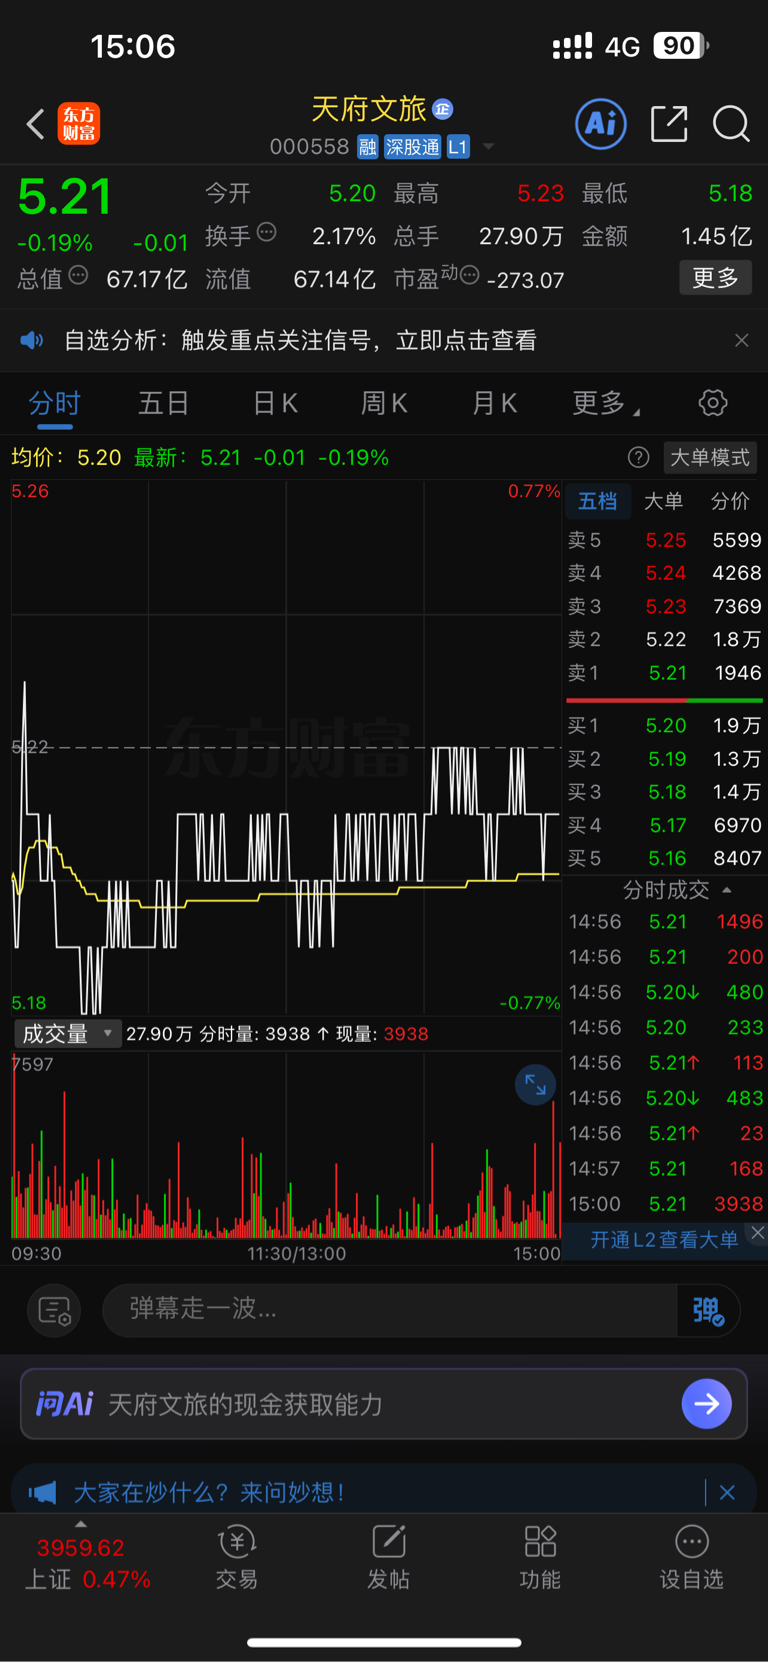The height and width of the screenshot is (1662, 768).
Task: Expand the dropdown arrow beside L1
Action: click(489, 147)
